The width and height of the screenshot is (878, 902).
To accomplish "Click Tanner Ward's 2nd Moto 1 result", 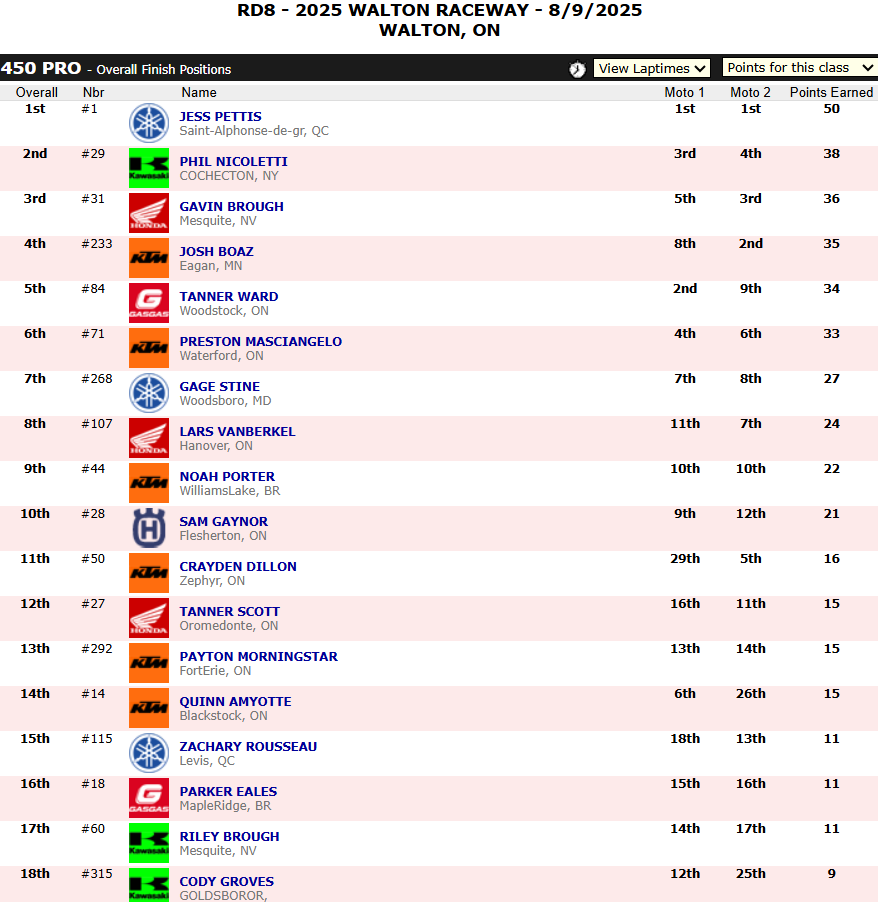I will coord(685,289).
